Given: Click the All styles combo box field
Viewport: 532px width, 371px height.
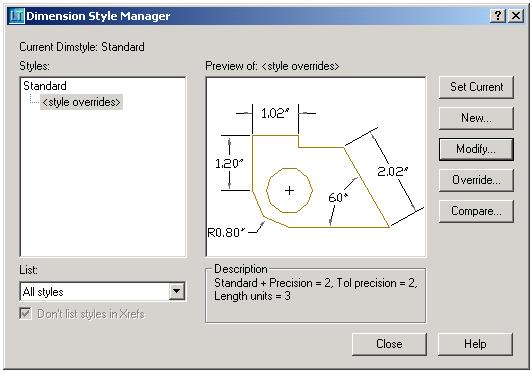Looking at the screenshot, I should point(102,292).
